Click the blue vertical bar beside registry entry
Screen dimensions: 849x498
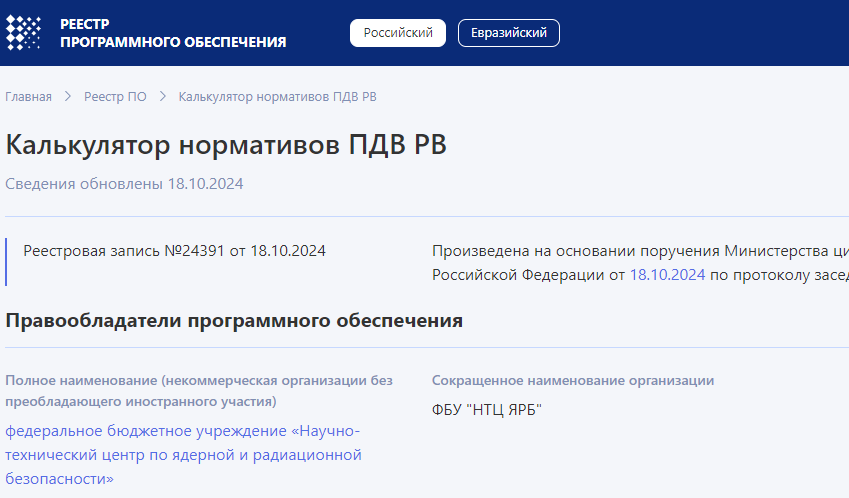point(7,262)
